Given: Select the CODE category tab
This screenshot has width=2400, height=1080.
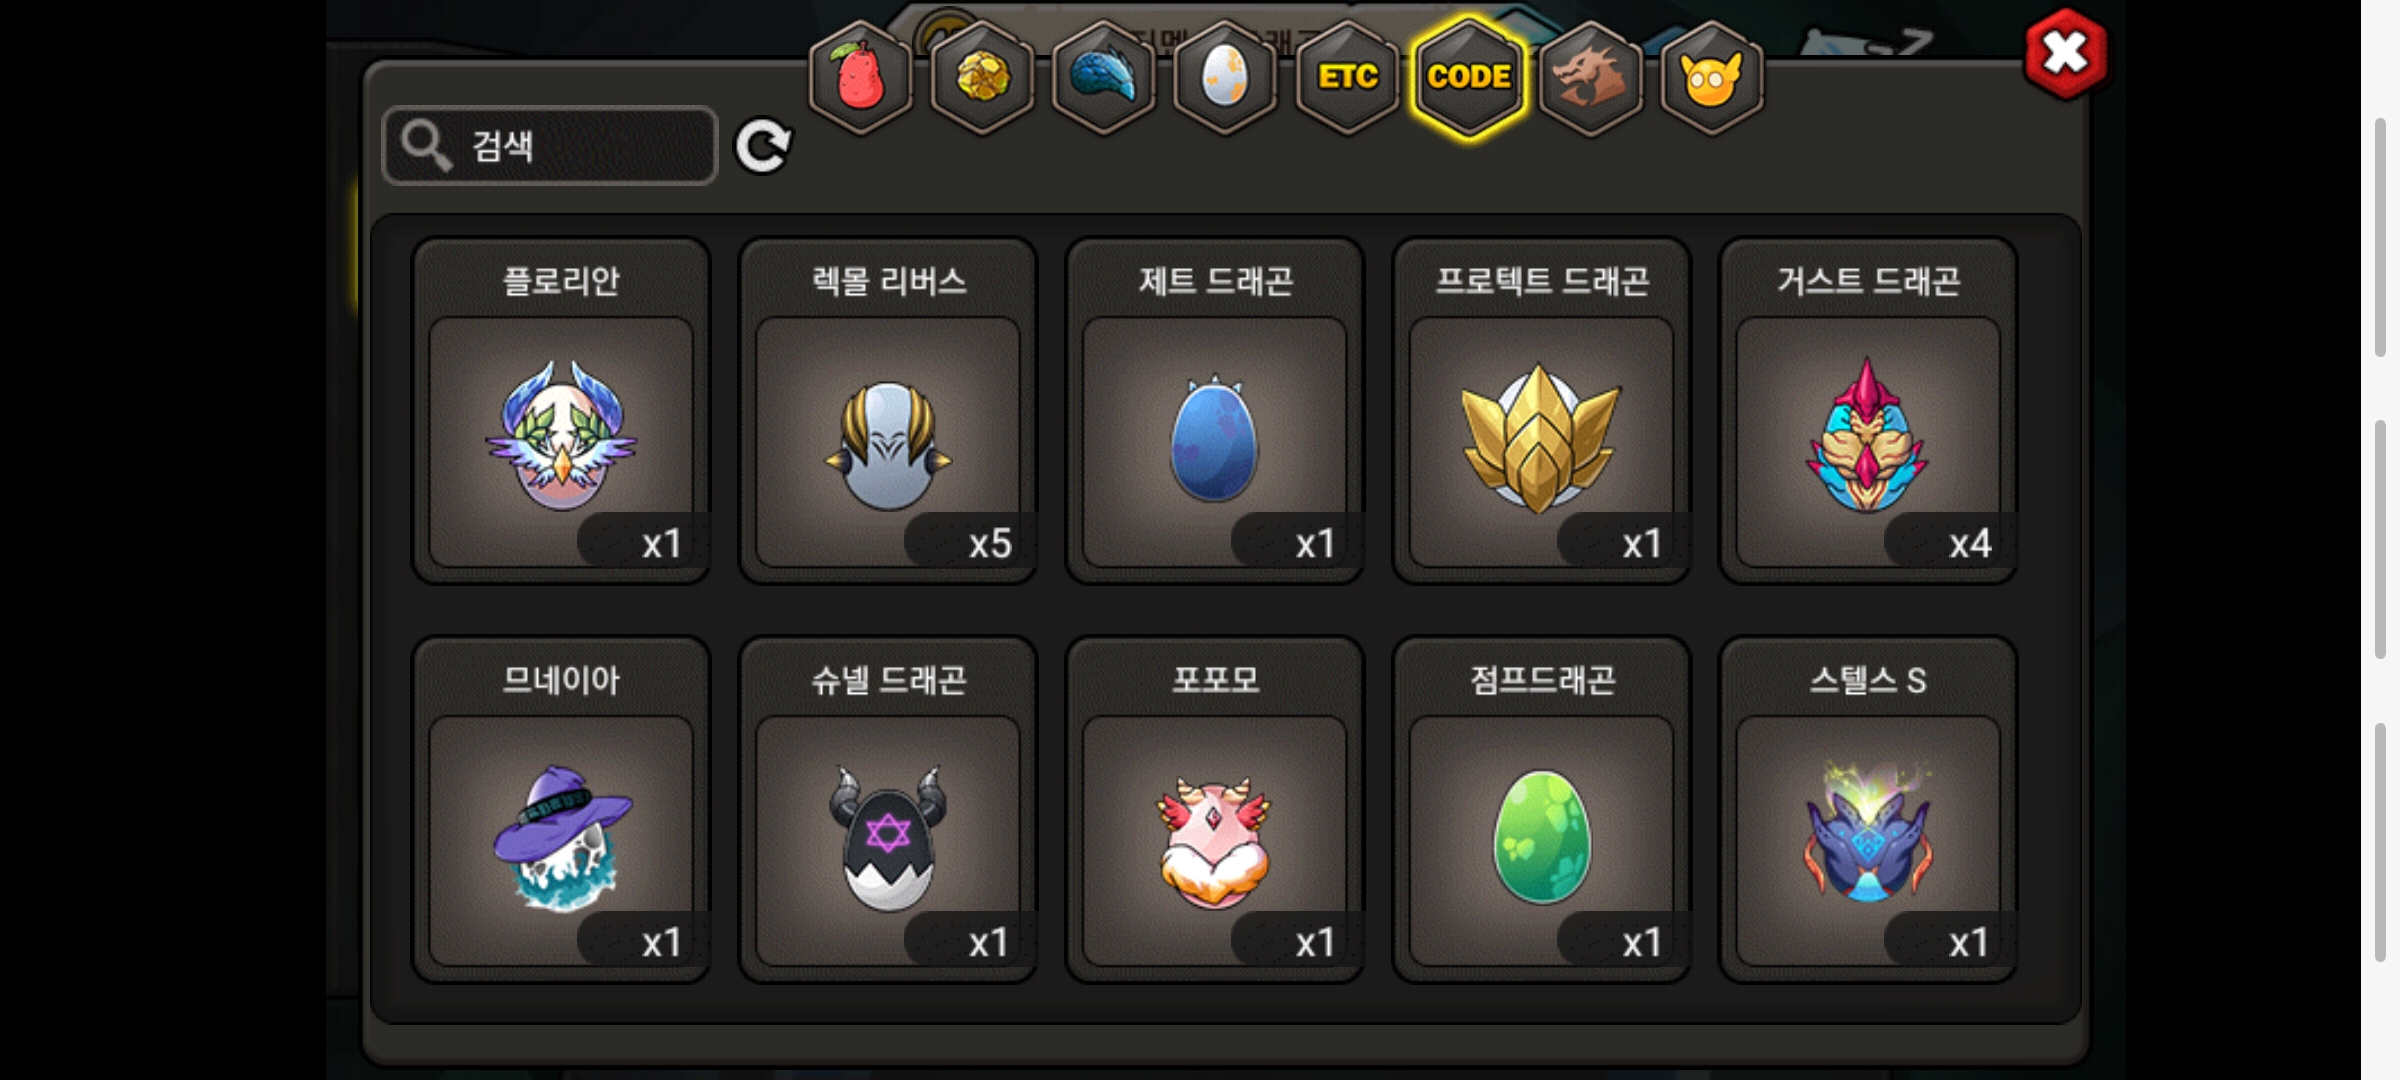Looking at the screenshot, I should pos(1469,78).
